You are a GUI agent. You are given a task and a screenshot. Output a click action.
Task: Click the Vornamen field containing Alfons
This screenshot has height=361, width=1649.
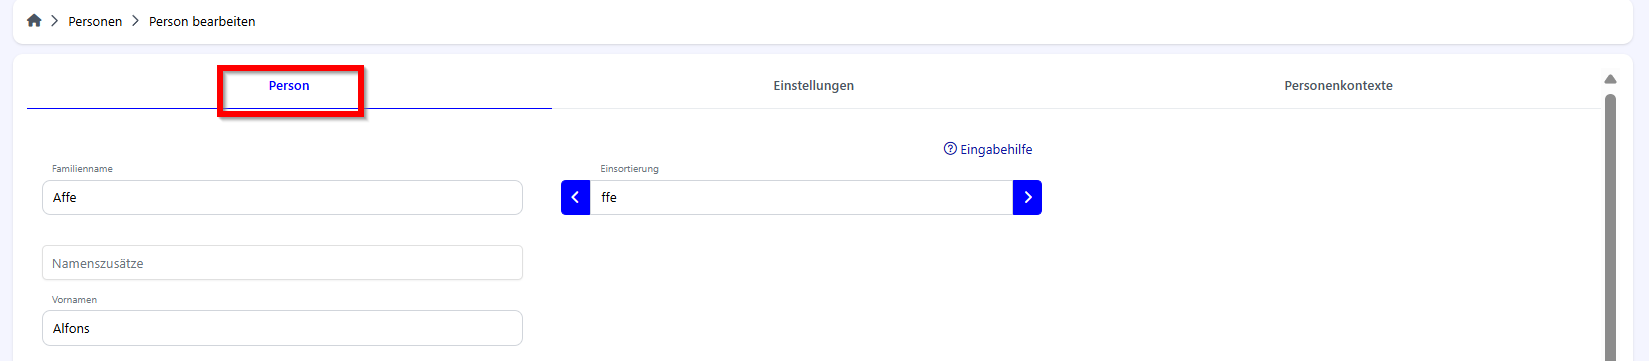tap(282, 328)
